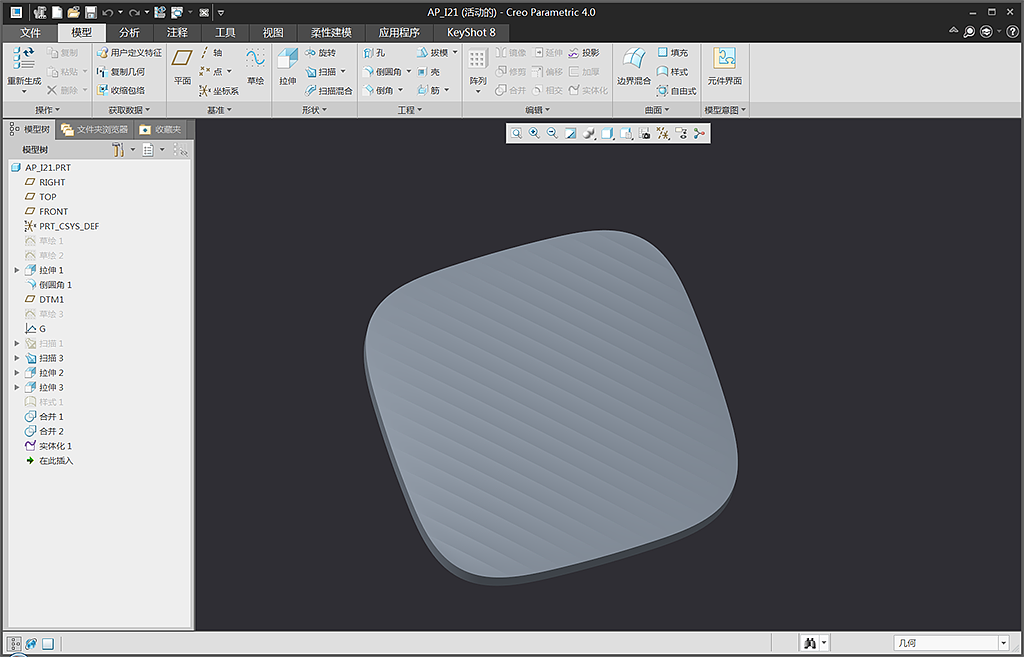Switch to the KeyShot 8 ribbon tab
The height and width of the screenshot is (657, 1024).
coord(471,33)
